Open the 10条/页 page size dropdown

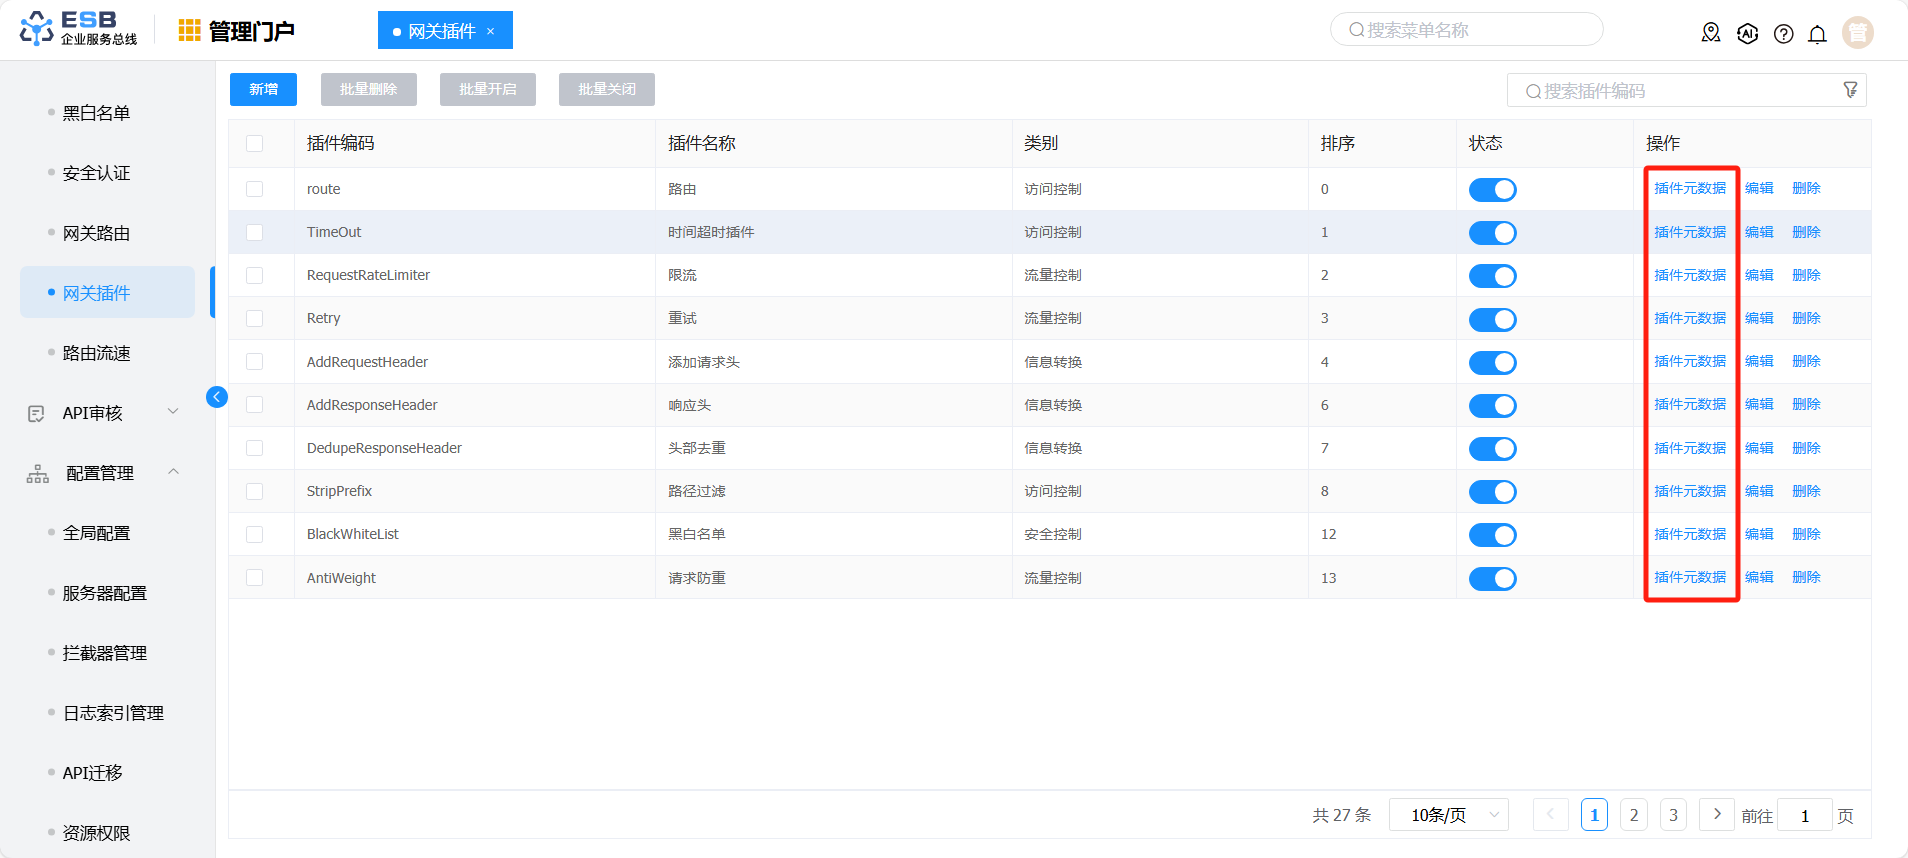pos(1454,815)
